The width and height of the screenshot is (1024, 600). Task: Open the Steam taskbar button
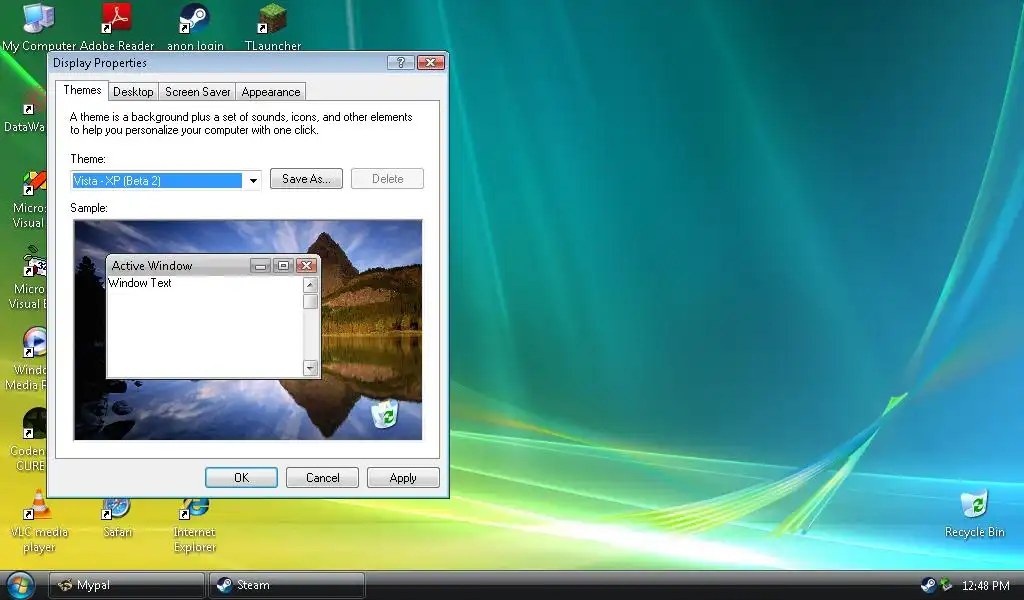click(x=287, y=585)
